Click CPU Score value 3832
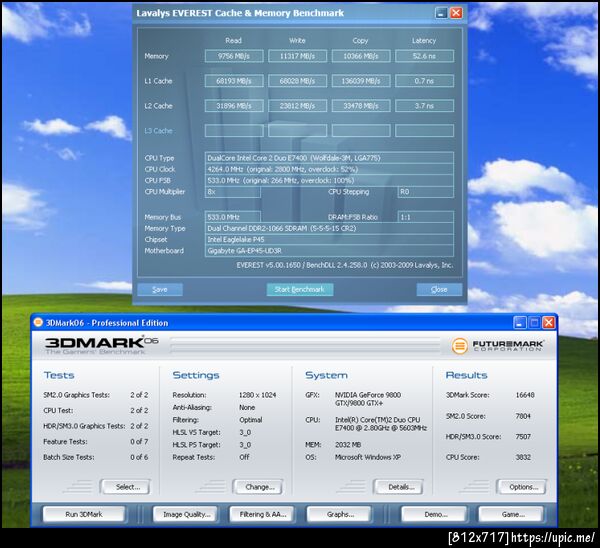The height and width of the screenshot is (548, 600). 523,457
